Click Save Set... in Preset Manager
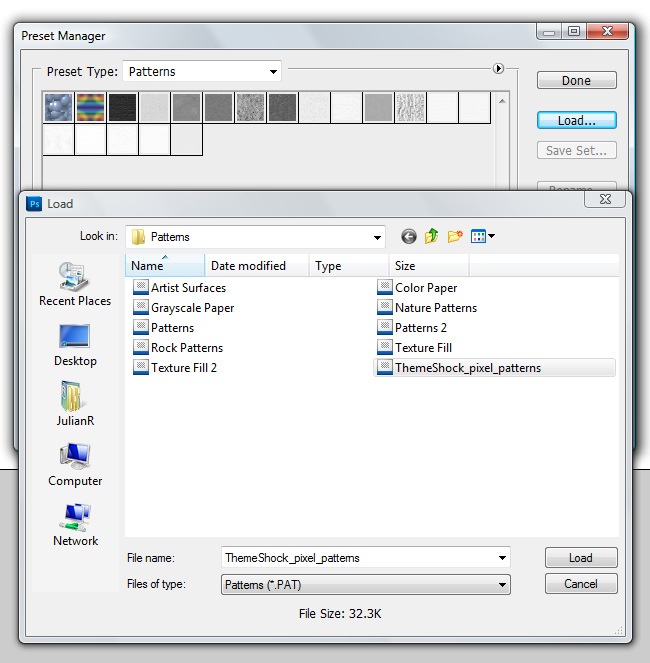 [576, 151]
